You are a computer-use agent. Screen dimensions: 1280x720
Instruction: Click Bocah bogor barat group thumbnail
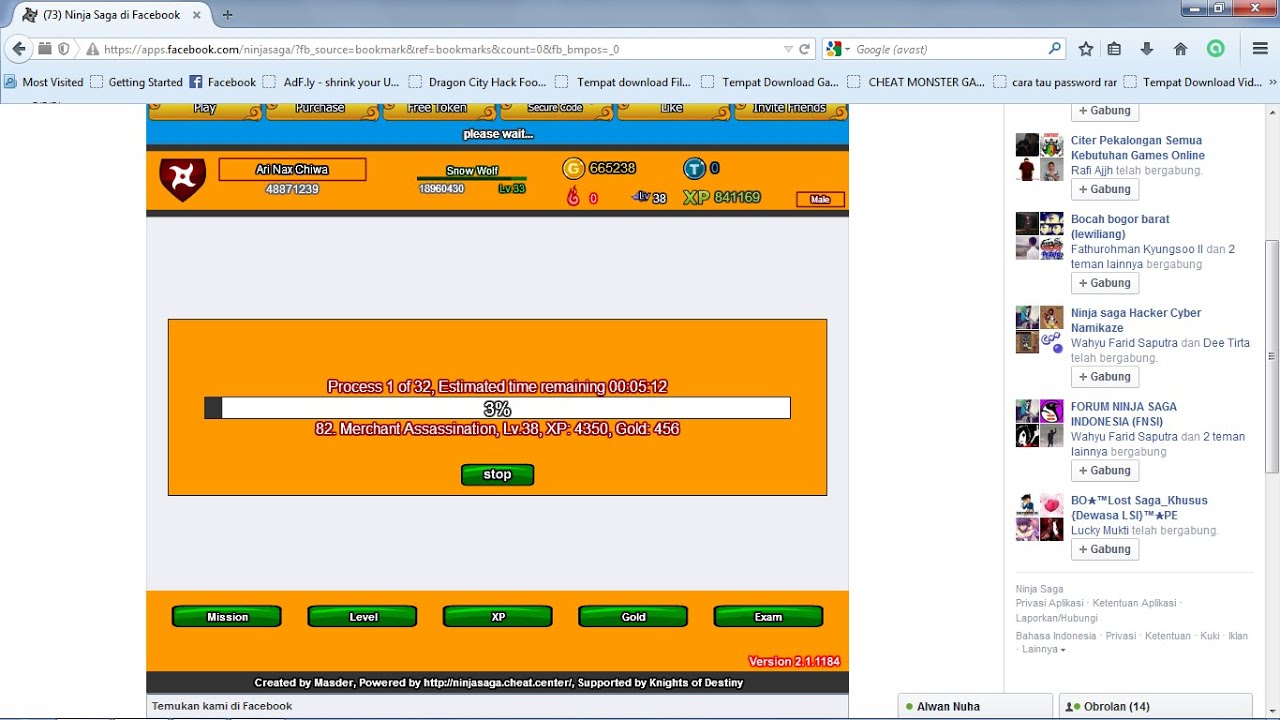(1040, 236)
